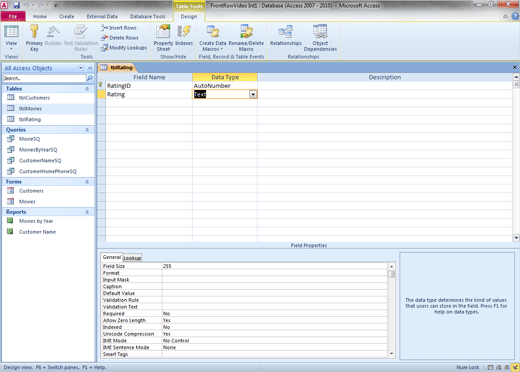The width and height of the screenshot is (520, 372).
Task: Modify Lookups for the field
Action: point(124,48)
